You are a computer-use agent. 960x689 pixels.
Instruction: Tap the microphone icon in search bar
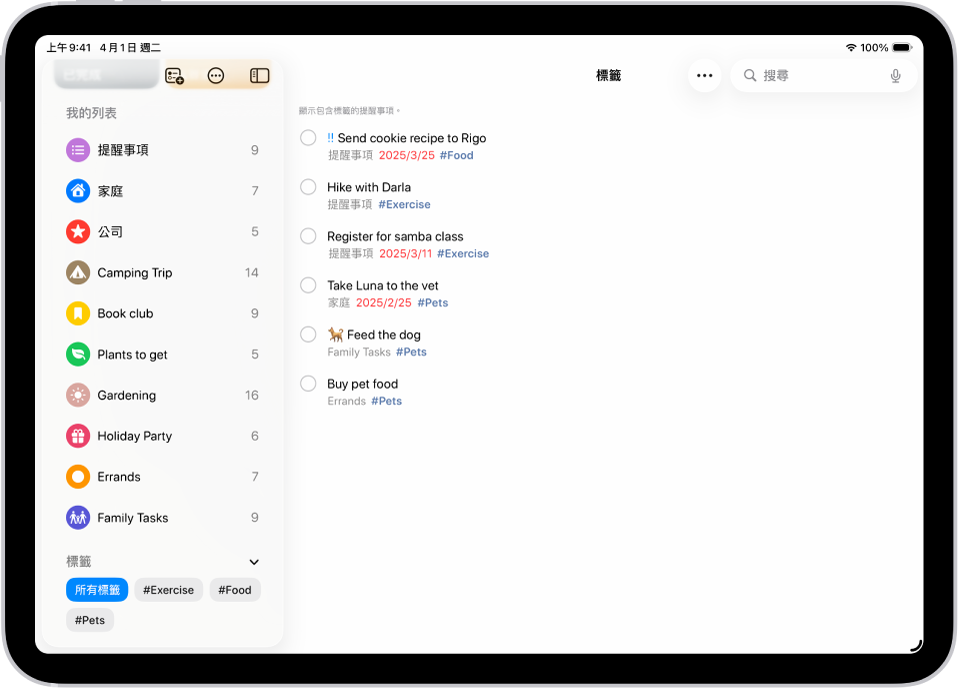click(895, 75)
